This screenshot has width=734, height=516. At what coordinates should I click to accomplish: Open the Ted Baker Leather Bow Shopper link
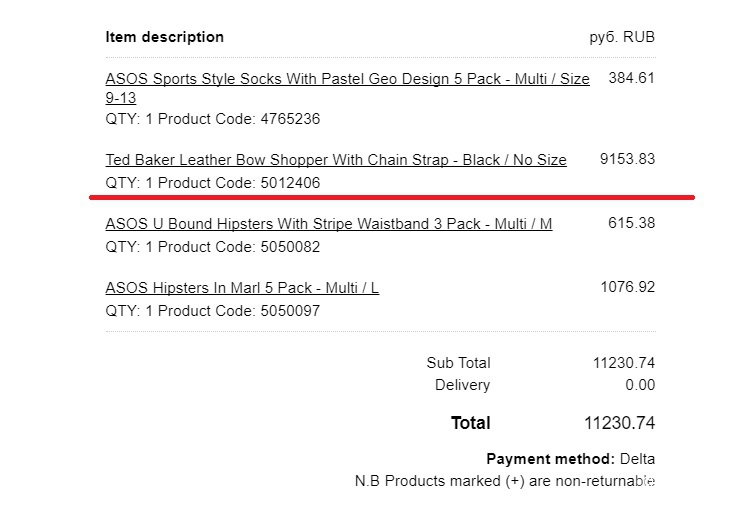(x=336, y=160)
